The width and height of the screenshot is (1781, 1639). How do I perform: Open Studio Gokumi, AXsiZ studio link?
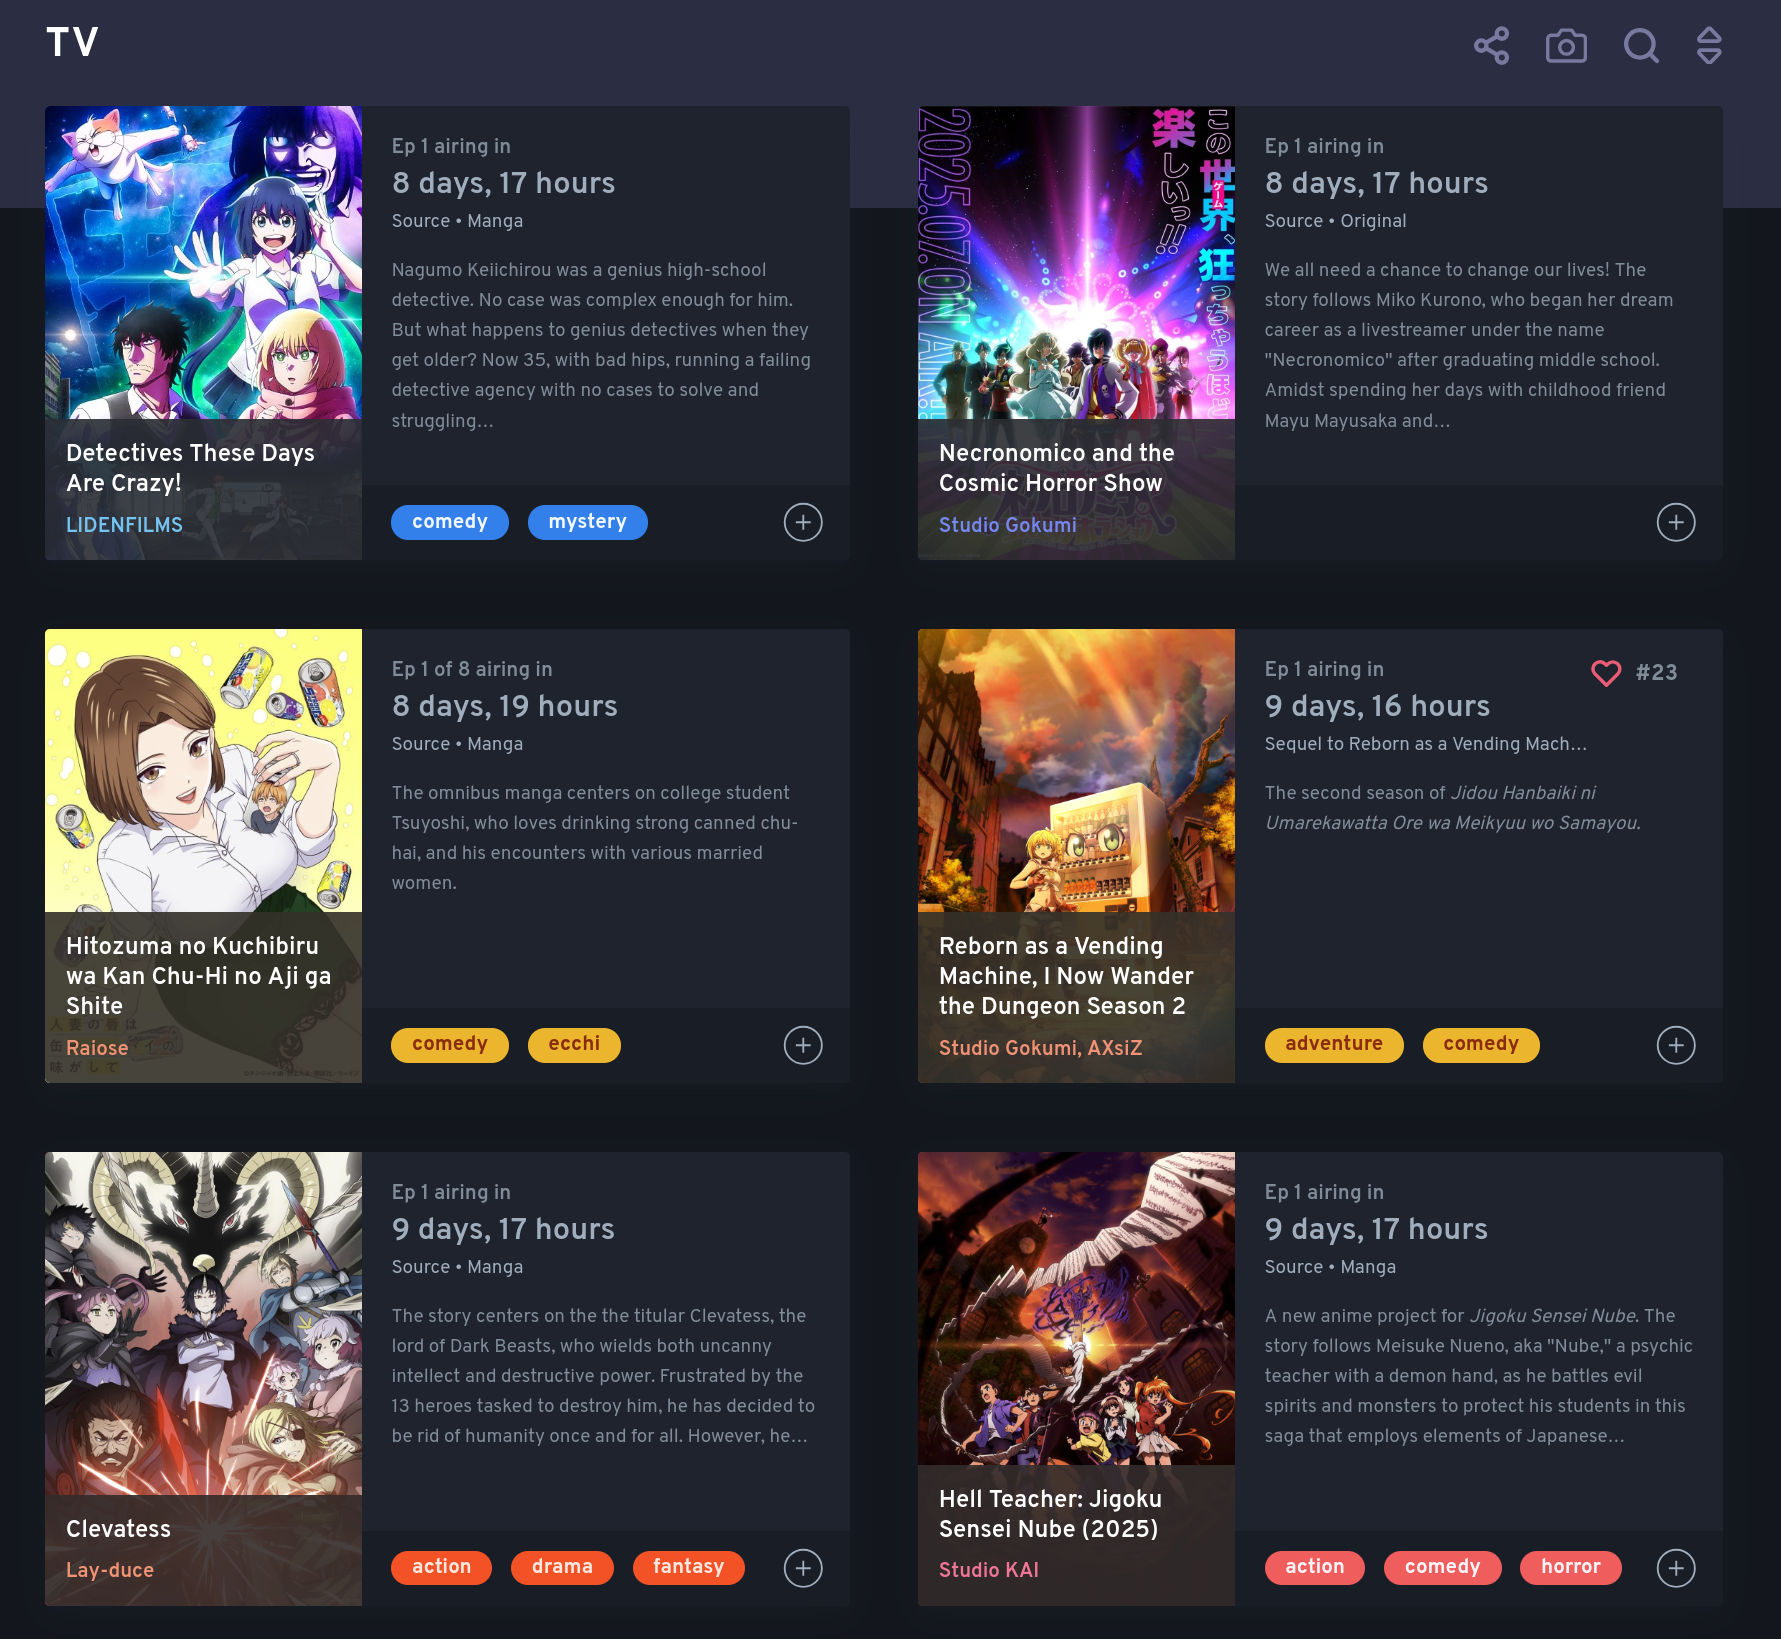1040,1048
